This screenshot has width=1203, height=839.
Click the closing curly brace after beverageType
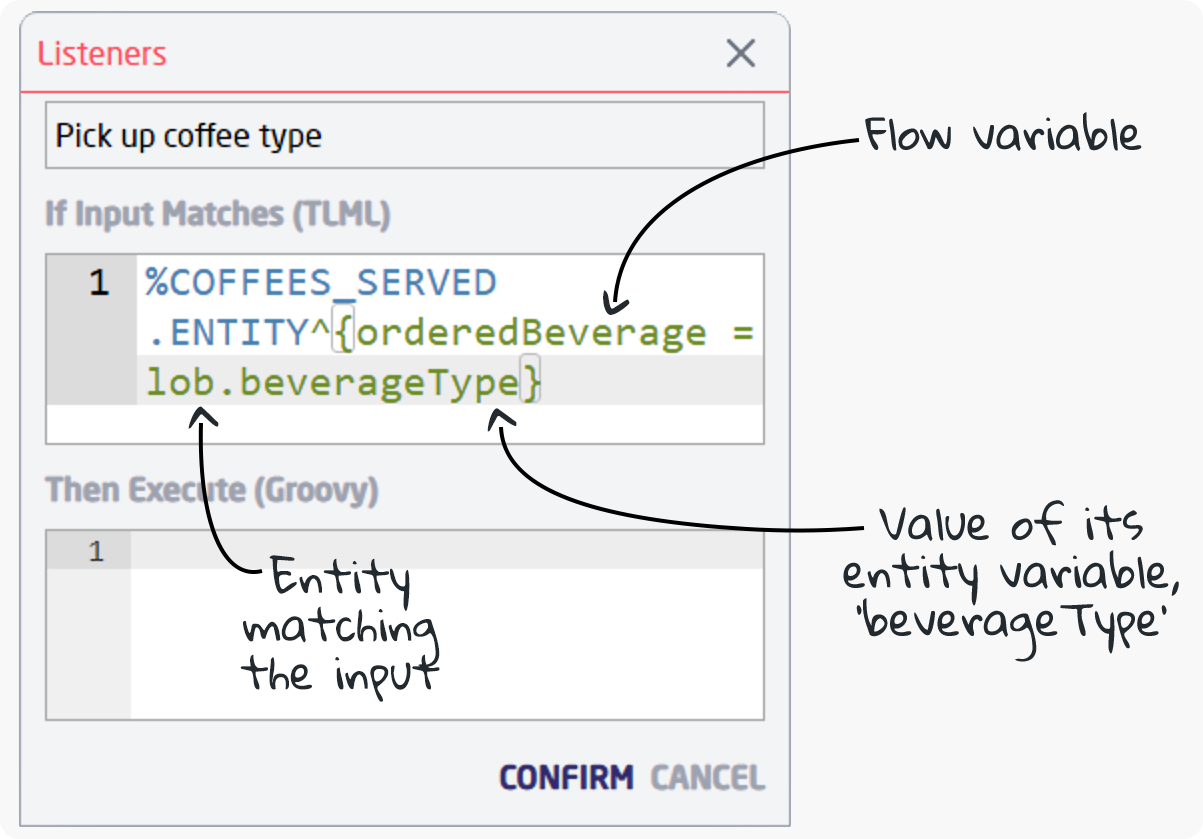[528, 382]
